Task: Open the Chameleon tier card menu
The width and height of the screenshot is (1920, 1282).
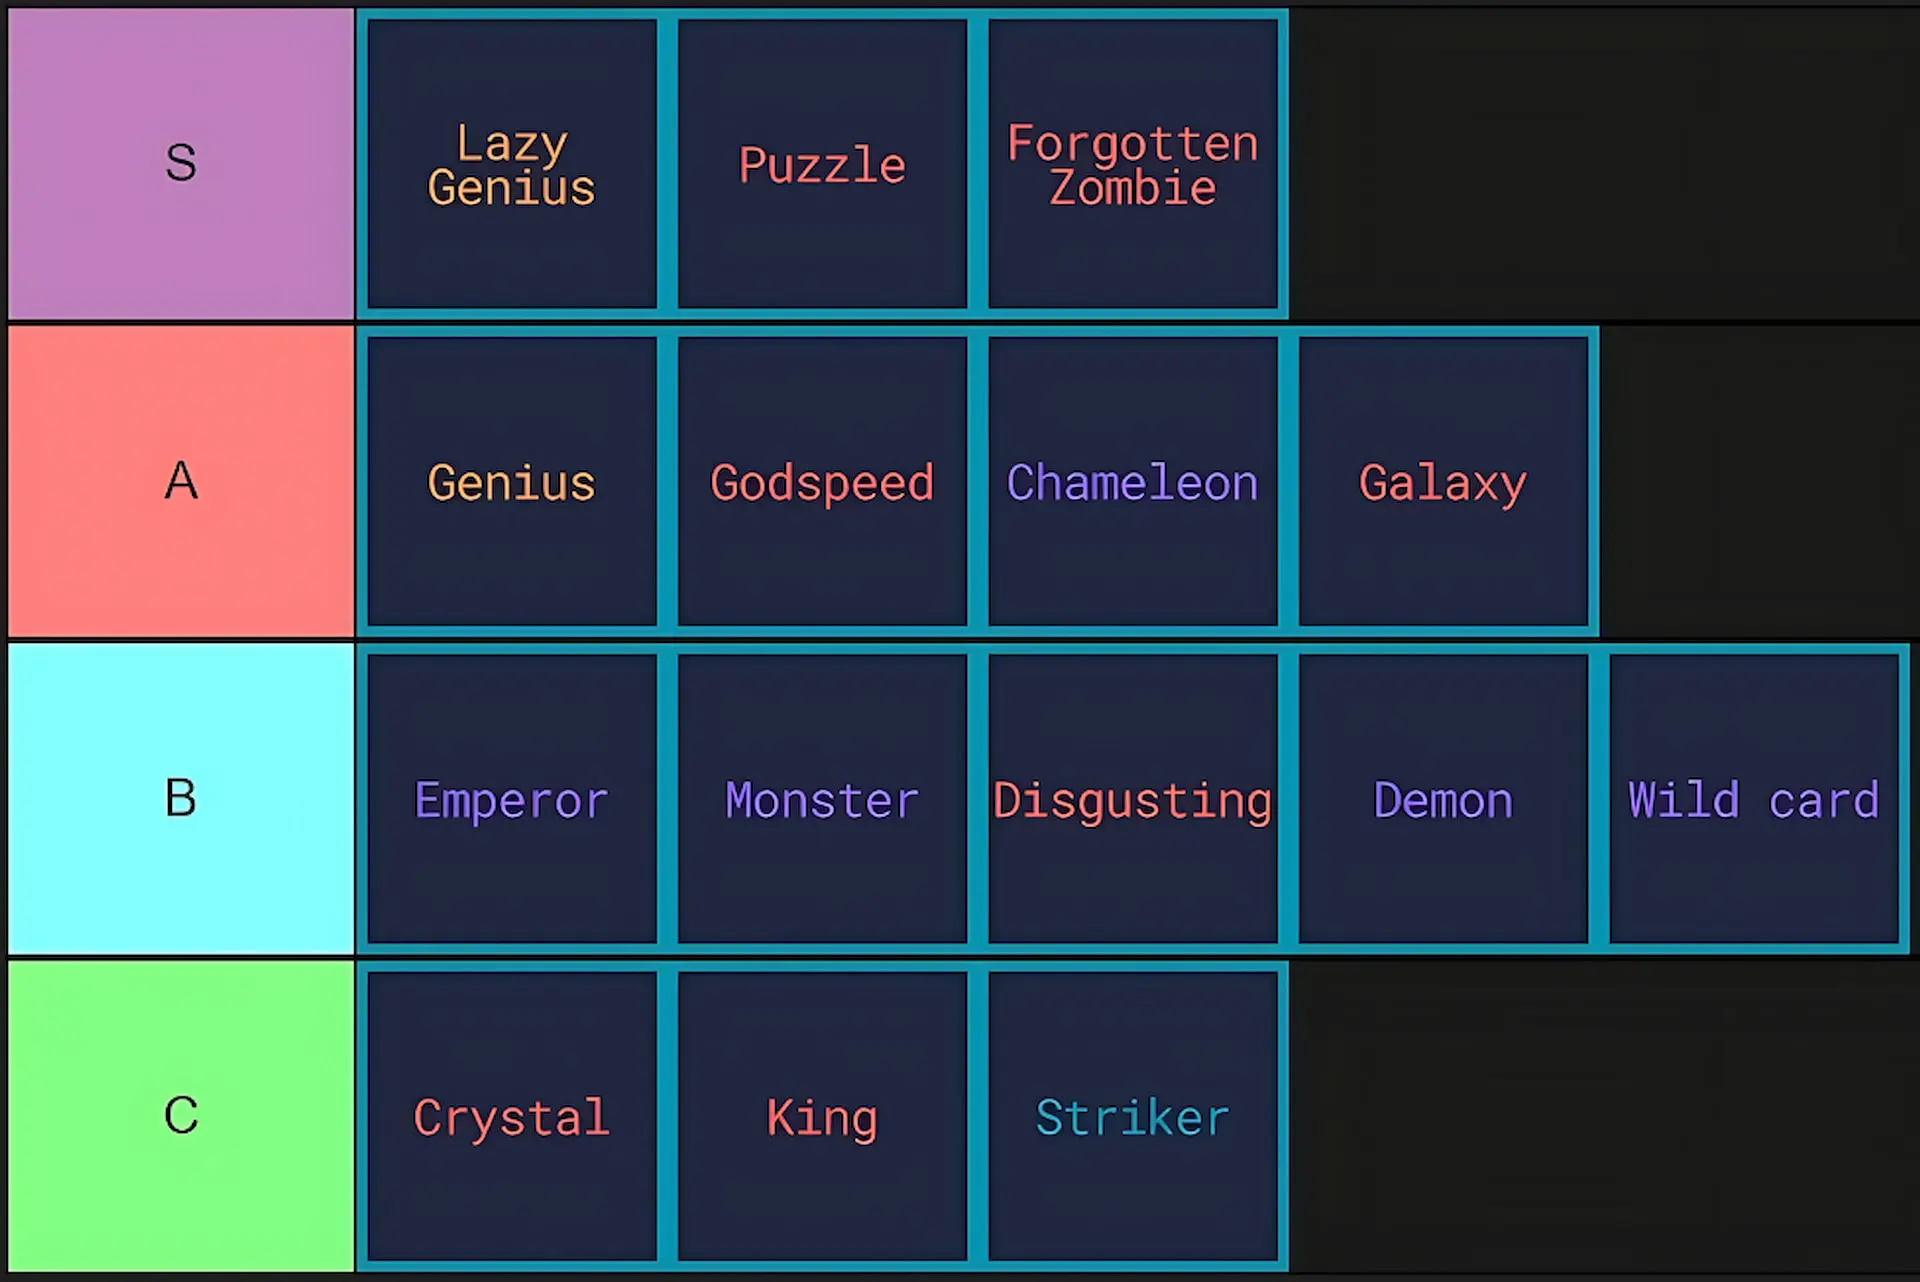Action: 1130,482
